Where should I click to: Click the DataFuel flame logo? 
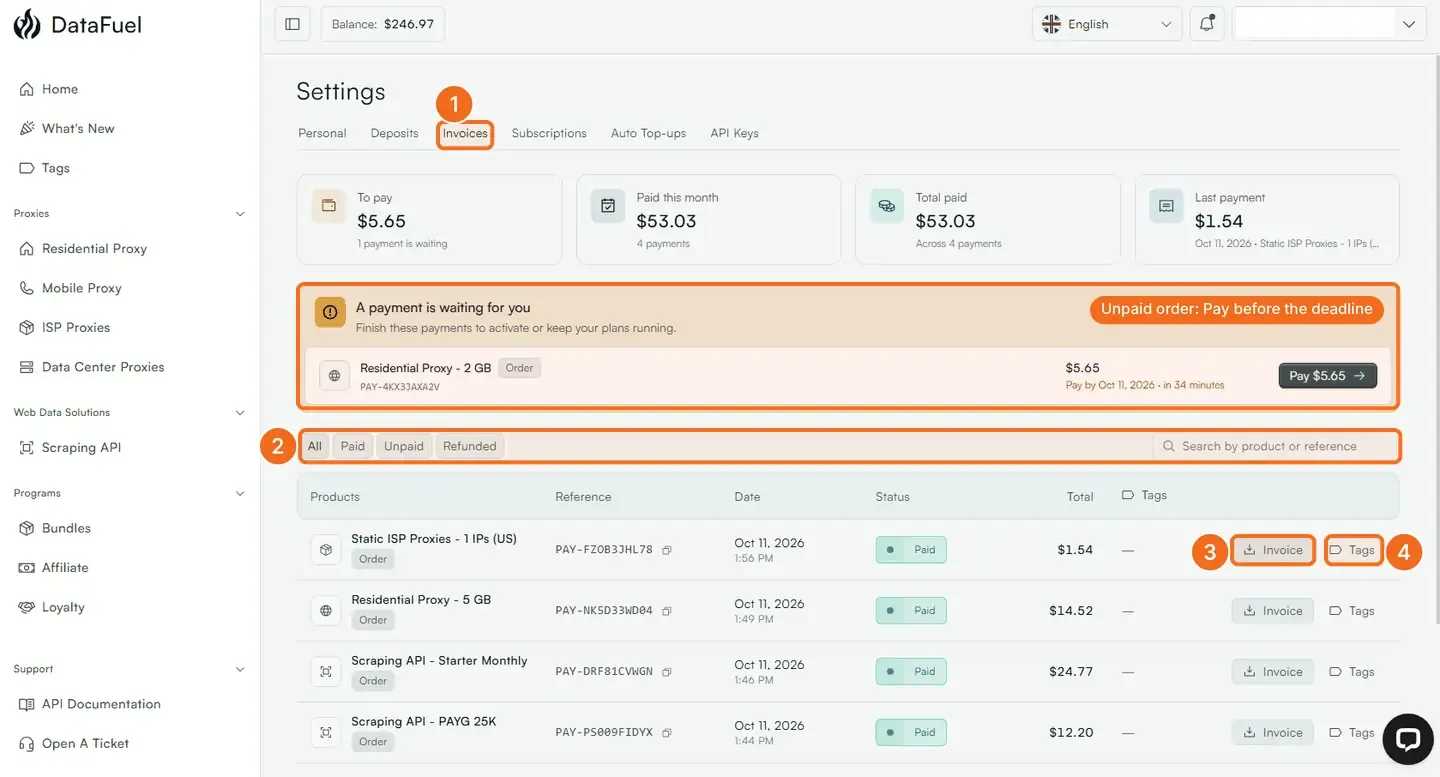(x=27, y=24)
